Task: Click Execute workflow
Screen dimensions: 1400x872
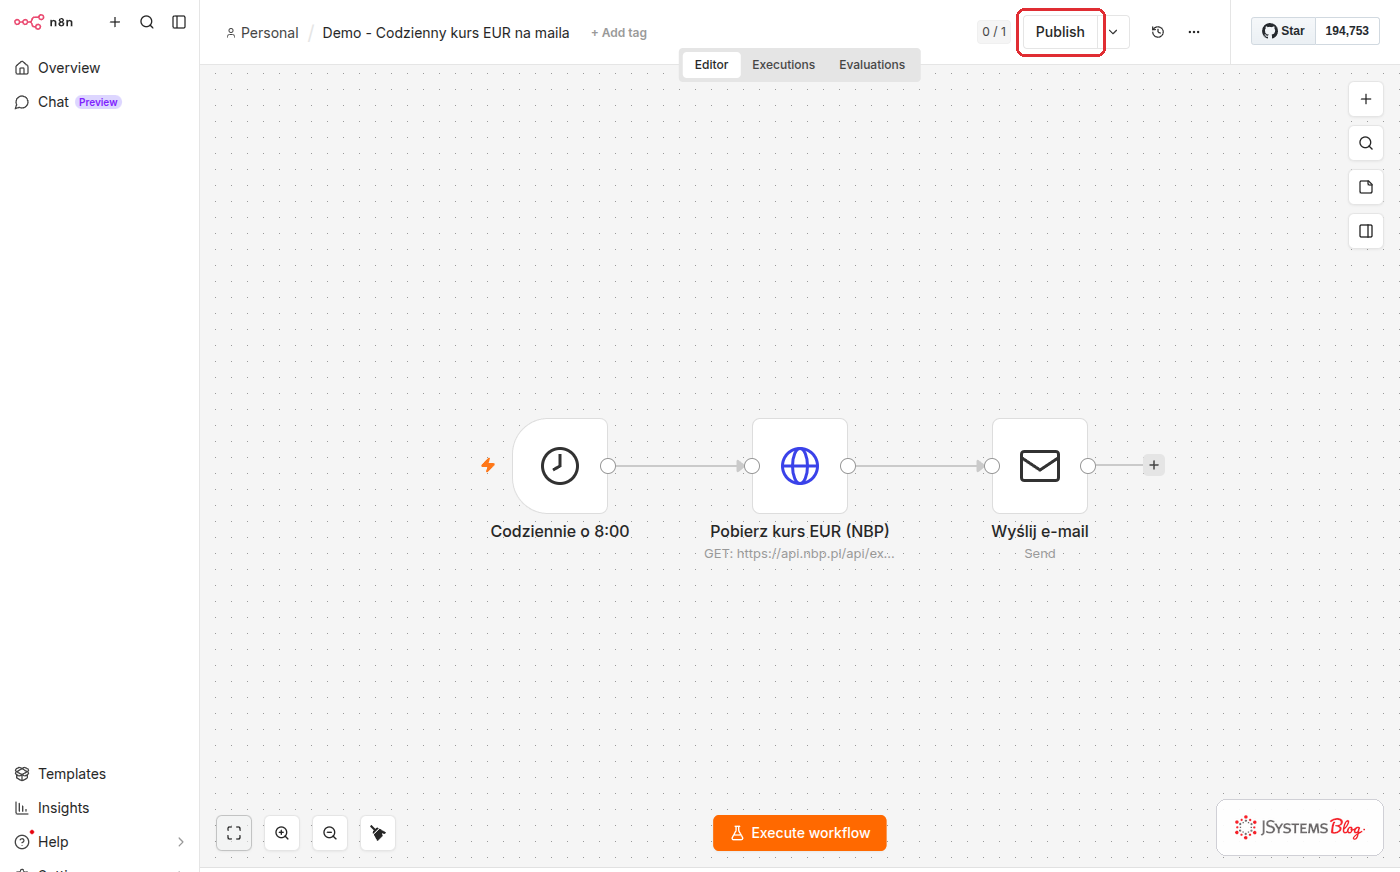Action: tap(800, 833)
